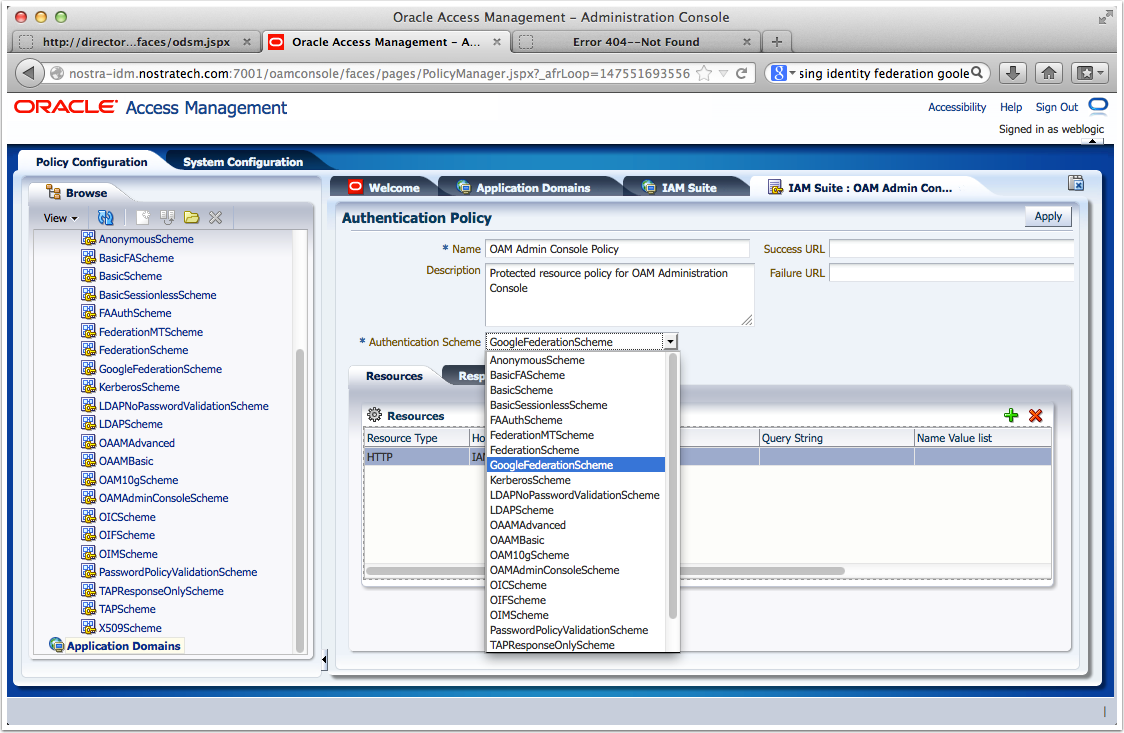
Task: Add a resource with the green plus
Action: coord(1010,414)
